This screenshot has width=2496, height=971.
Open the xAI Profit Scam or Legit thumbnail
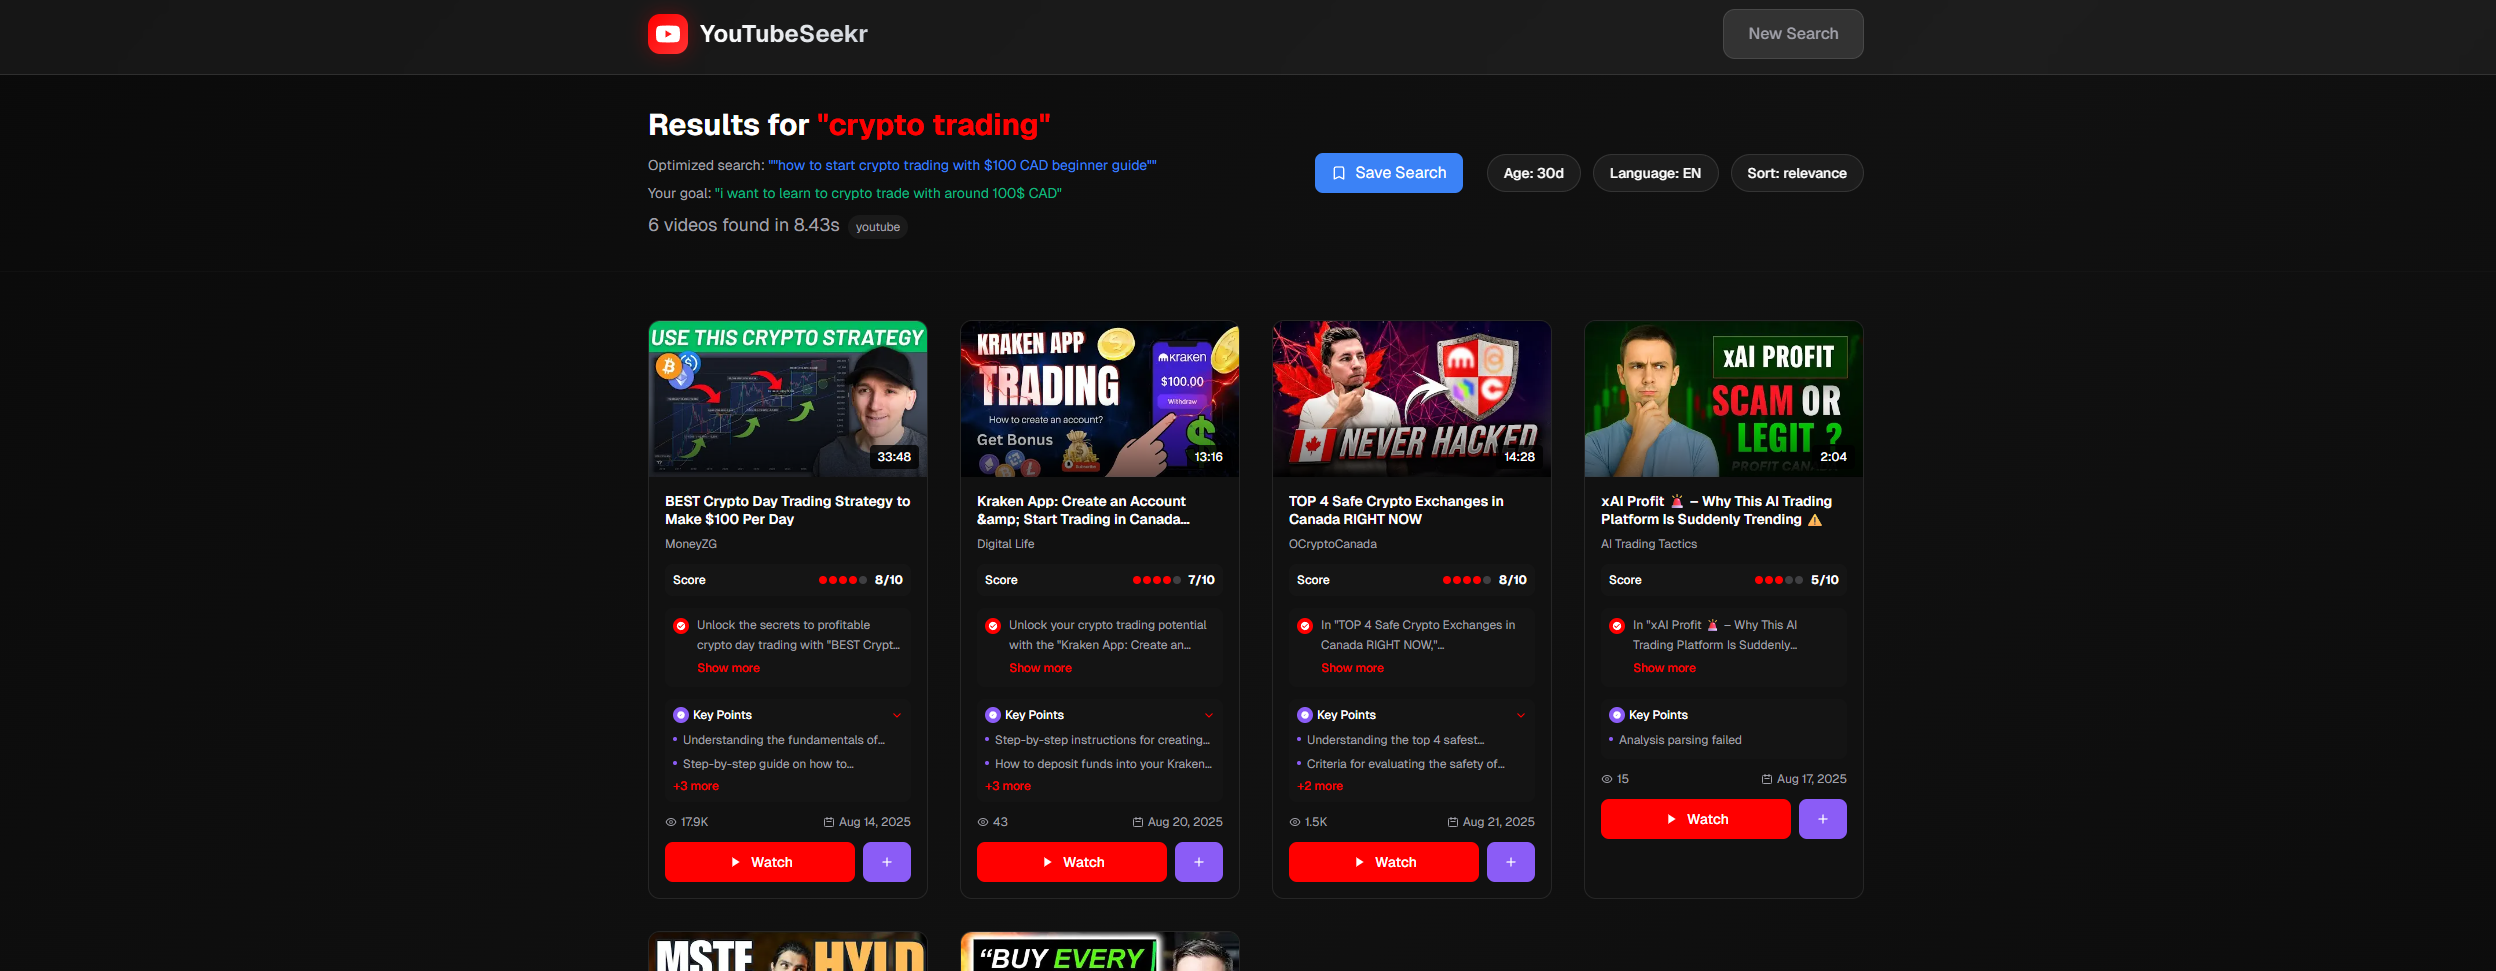(x=1724, y=399)
